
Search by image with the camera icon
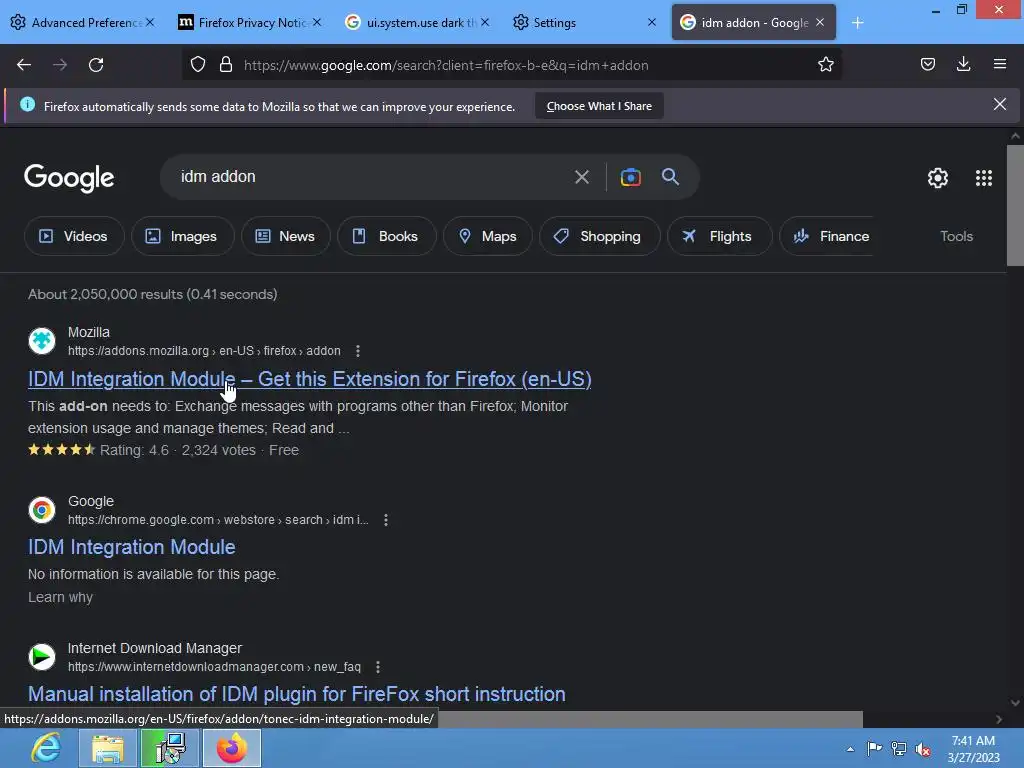click(630, 177)
